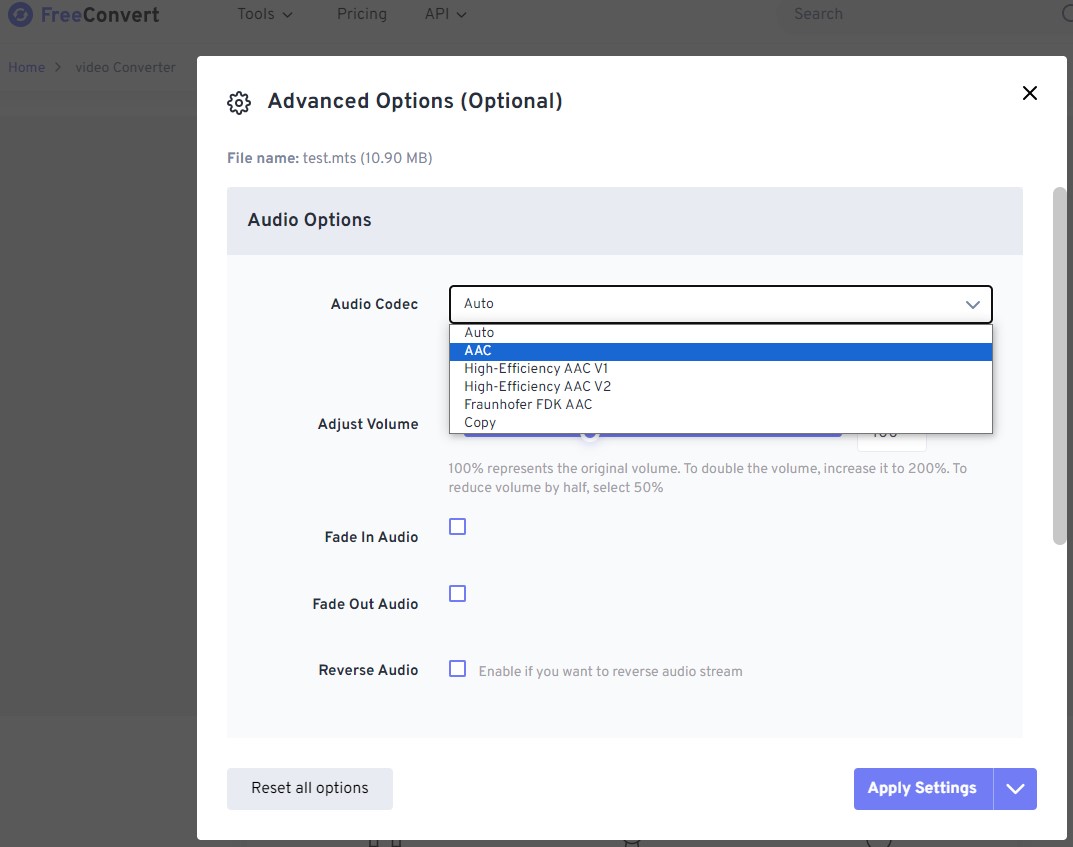This screenshot has height=847, width=1073.
Task: Click the dialog vertical scrollbar
Action: click(1059, 366)
